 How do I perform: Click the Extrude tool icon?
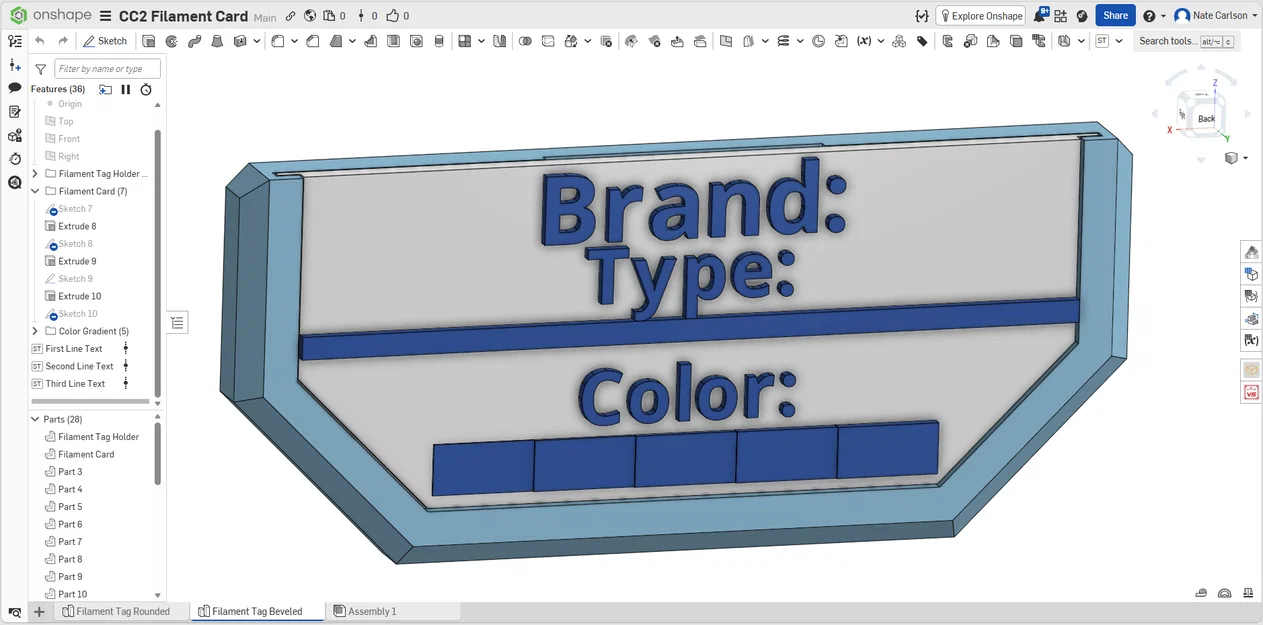point(149,41)
